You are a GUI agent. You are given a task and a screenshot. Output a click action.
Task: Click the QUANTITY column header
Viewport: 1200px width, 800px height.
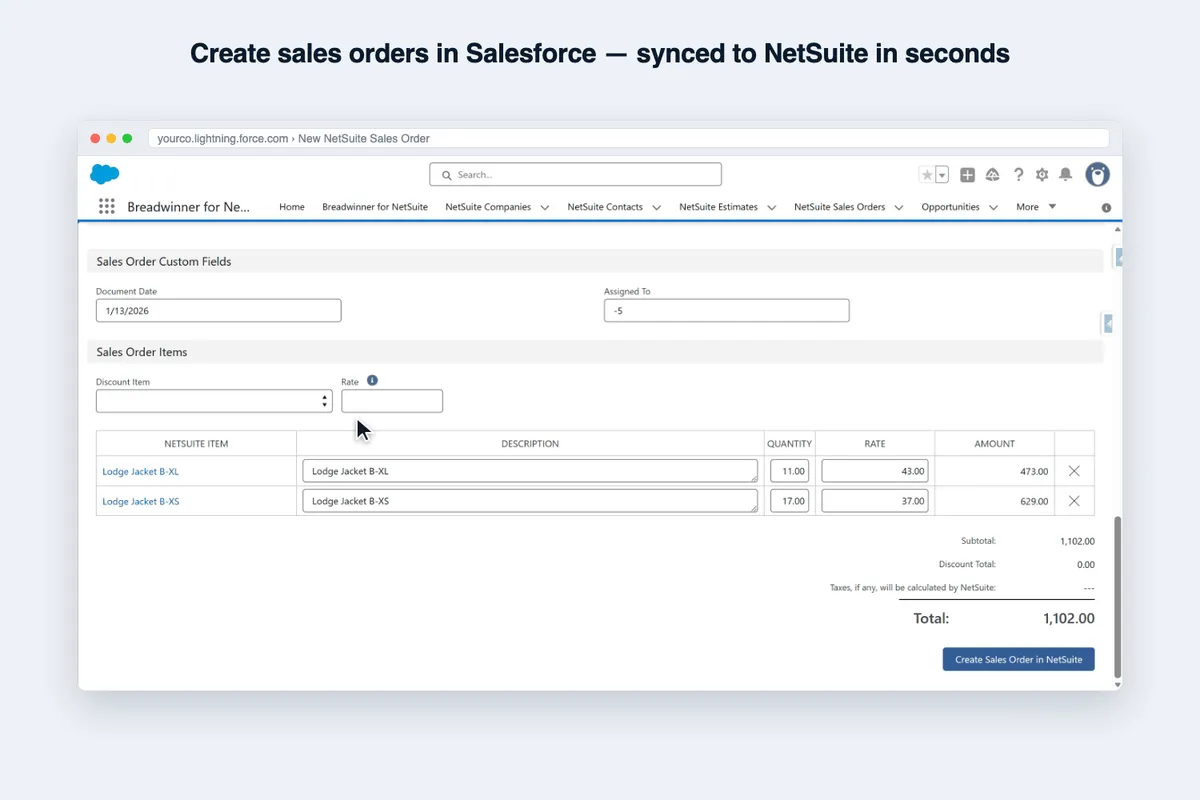pos(790,443)
